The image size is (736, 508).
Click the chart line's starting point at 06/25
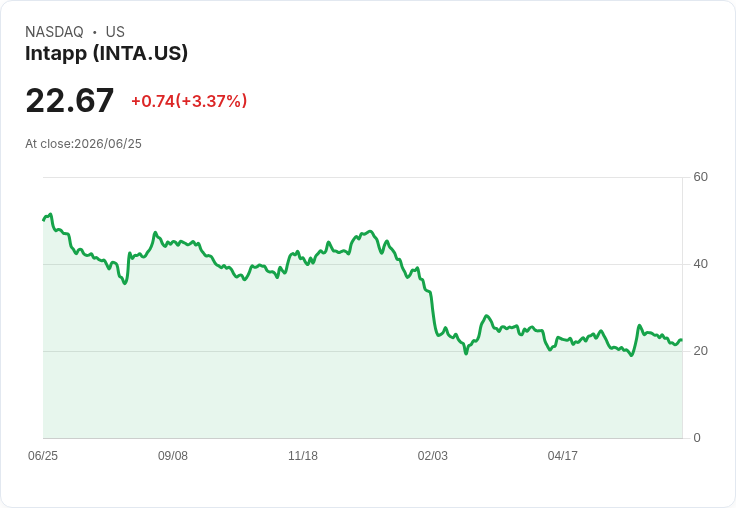click(x=43, y=220)
